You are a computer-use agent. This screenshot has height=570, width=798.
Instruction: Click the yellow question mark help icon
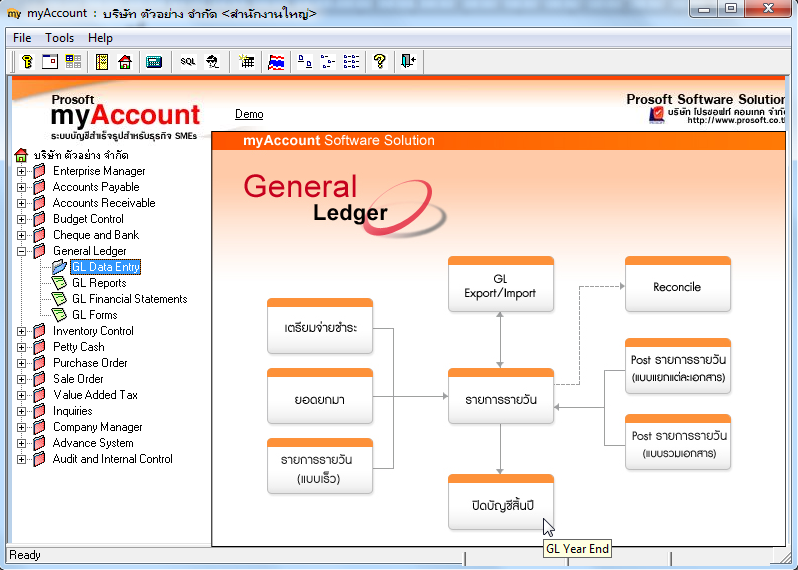pos(379,62)
